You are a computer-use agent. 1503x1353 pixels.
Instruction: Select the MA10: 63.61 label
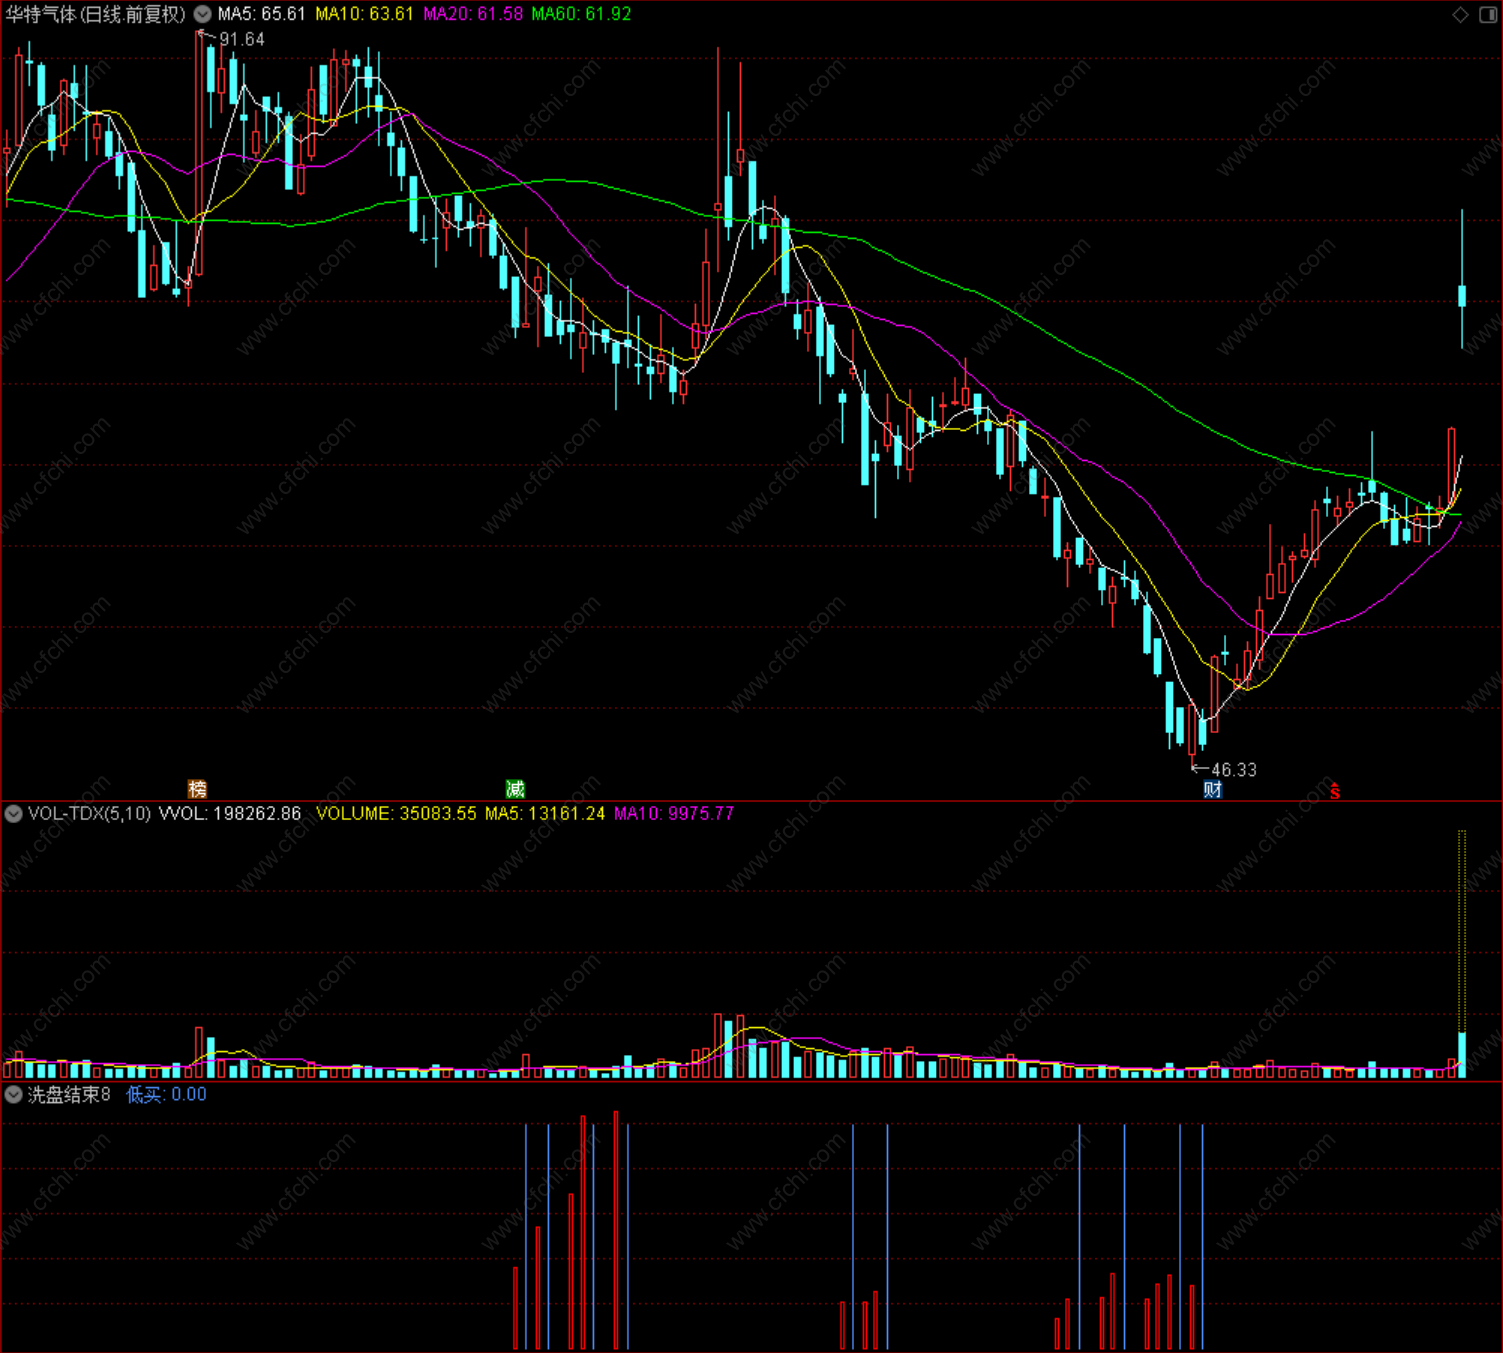point(364,14)
